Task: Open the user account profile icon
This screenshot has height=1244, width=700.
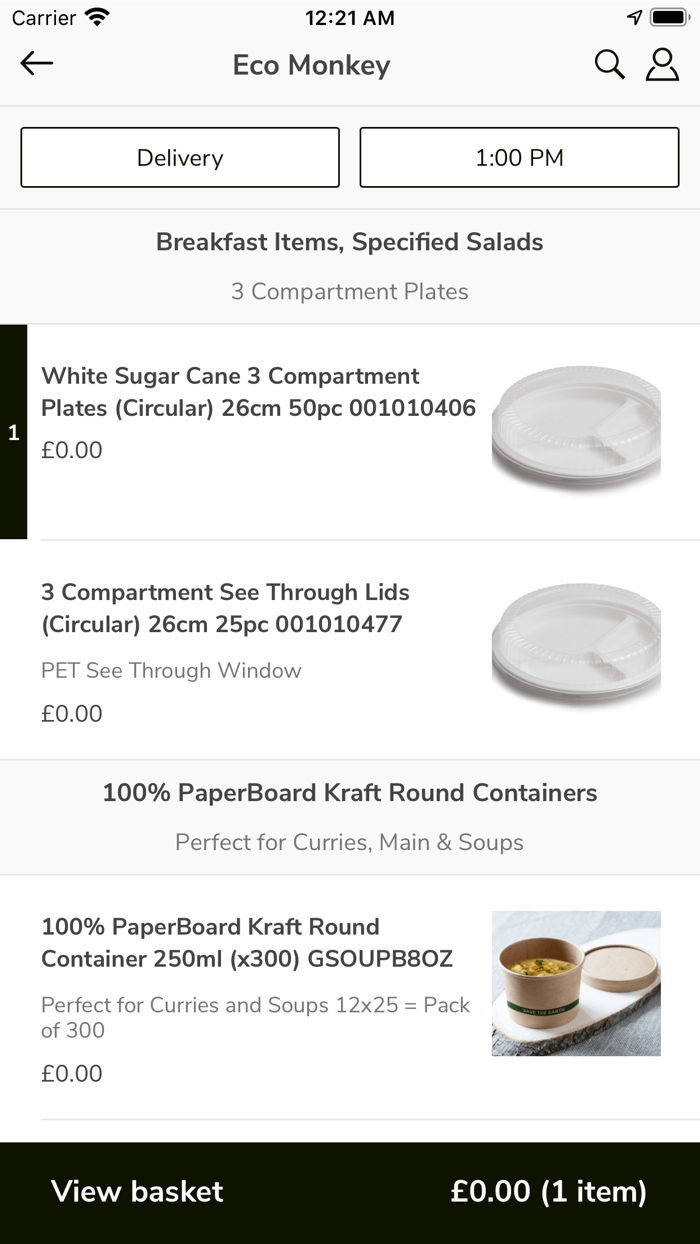Action: [x=662, y=64]
